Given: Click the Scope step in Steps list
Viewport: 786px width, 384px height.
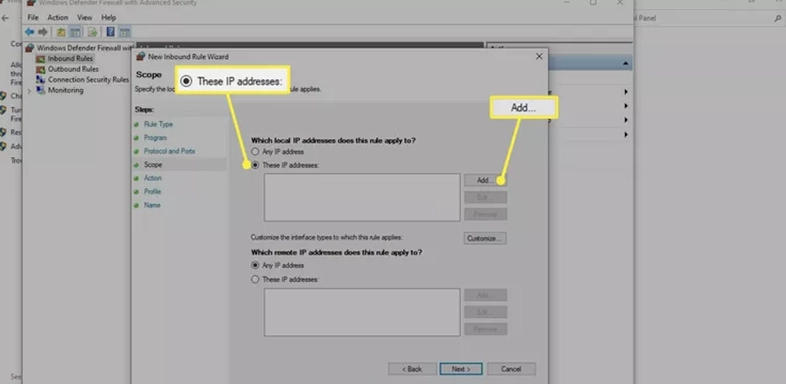Looking at the screenshot, I should click(x=153, y=164).
